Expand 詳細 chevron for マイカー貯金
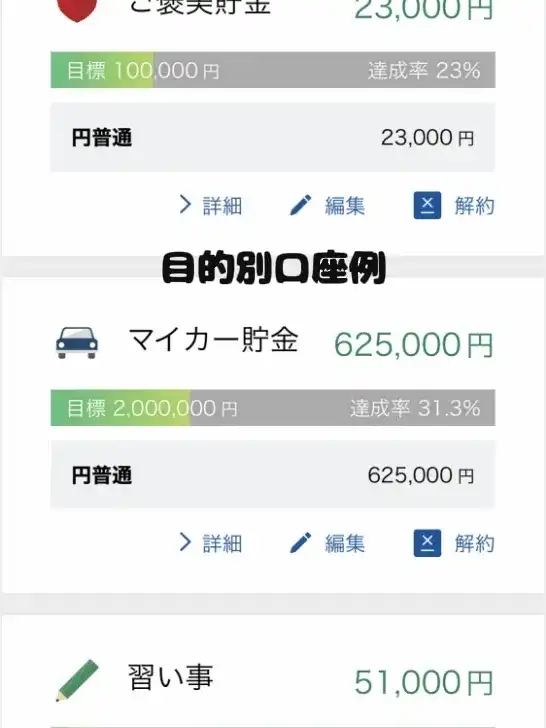The height and width of the screenshot is (728, 546). tap(185, 542)
